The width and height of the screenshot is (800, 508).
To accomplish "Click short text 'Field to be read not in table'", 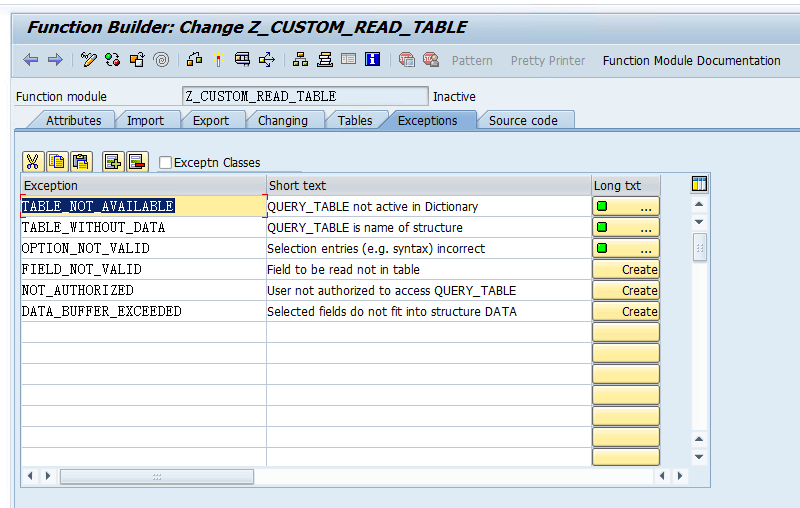I will (x=343, y=269).
